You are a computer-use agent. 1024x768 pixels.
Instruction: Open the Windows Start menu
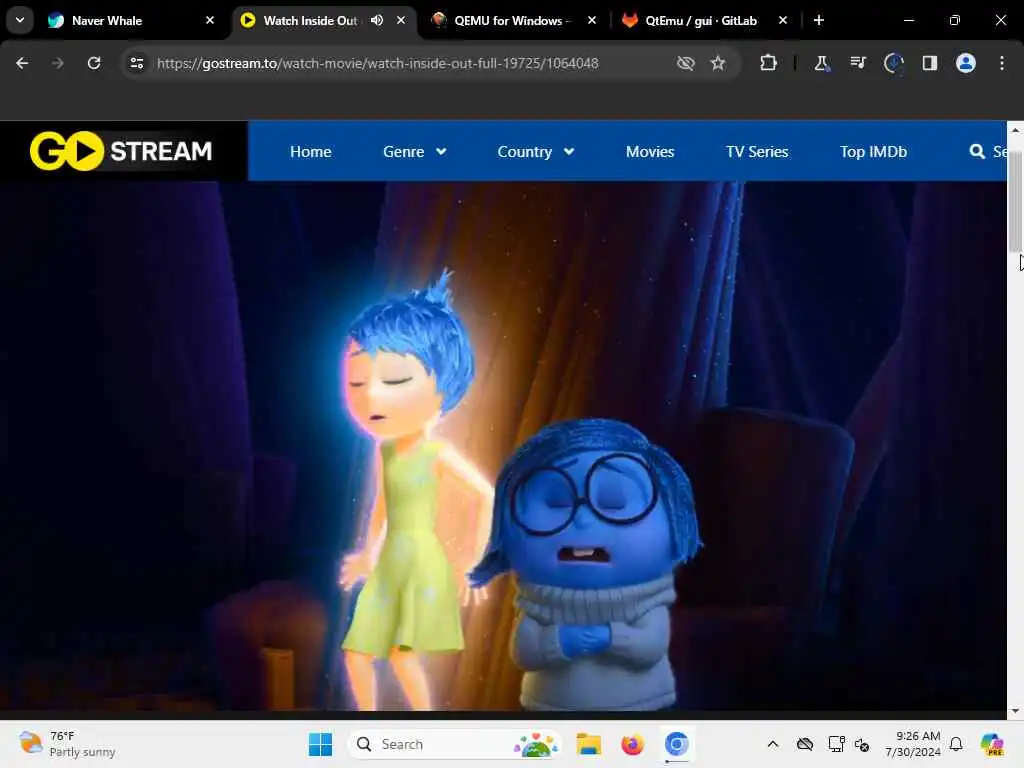coord(320,744)
